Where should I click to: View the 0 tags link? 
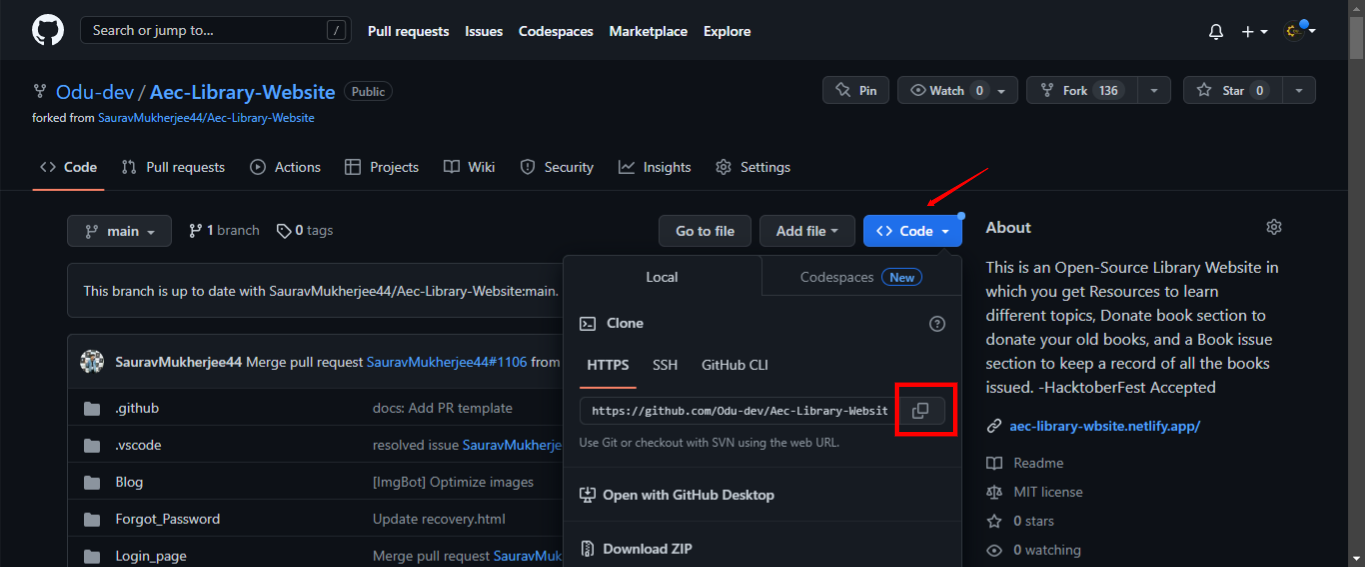pyautogui.click(x=305, y=230)
